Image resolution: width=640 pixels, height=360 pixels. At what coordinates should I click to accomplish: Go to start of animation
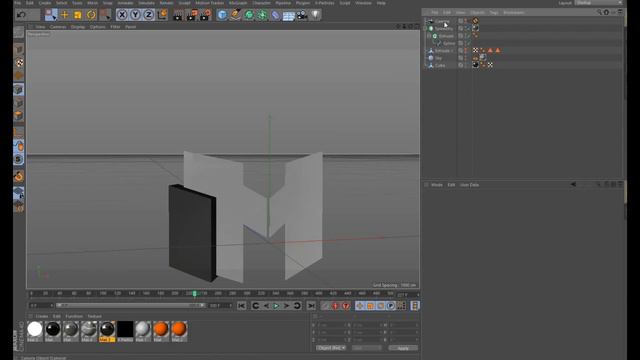(242, 306)
